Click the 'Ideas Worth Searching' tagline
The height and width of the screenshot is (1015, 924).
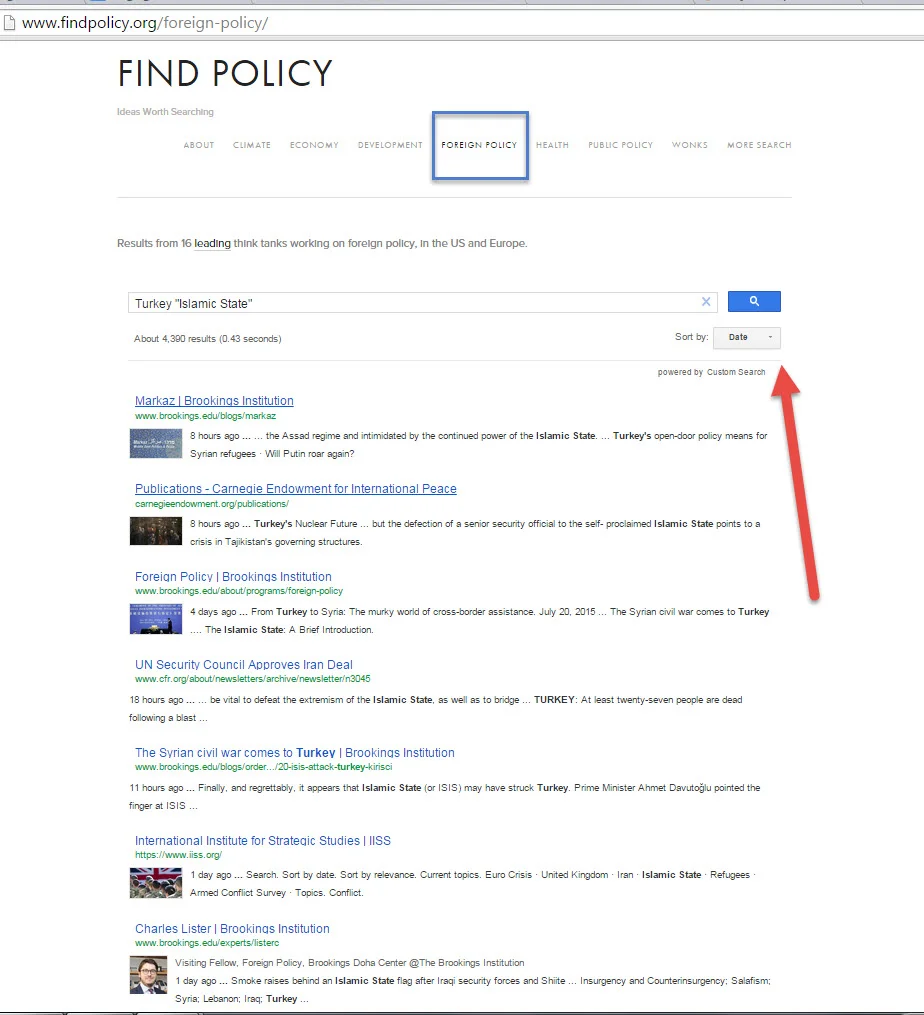(x=165, y=112)
